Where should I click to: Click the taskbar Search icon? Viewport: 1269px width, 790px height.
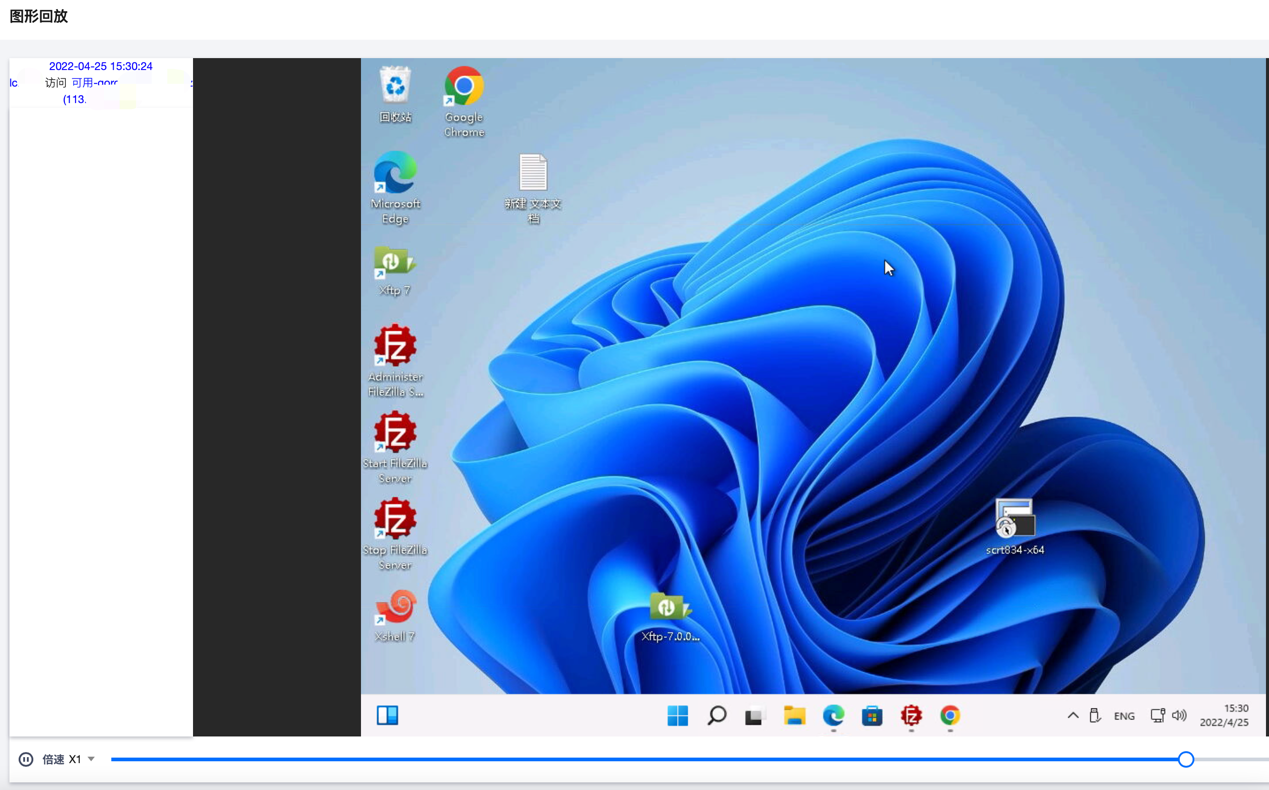717,715
